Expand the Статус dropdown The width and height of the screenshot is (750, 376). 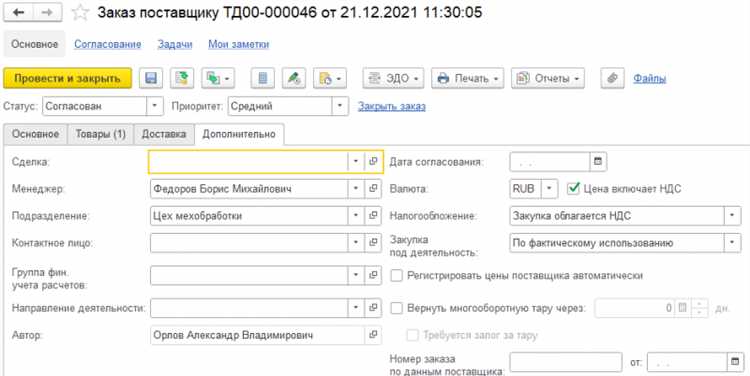point(154,106)
